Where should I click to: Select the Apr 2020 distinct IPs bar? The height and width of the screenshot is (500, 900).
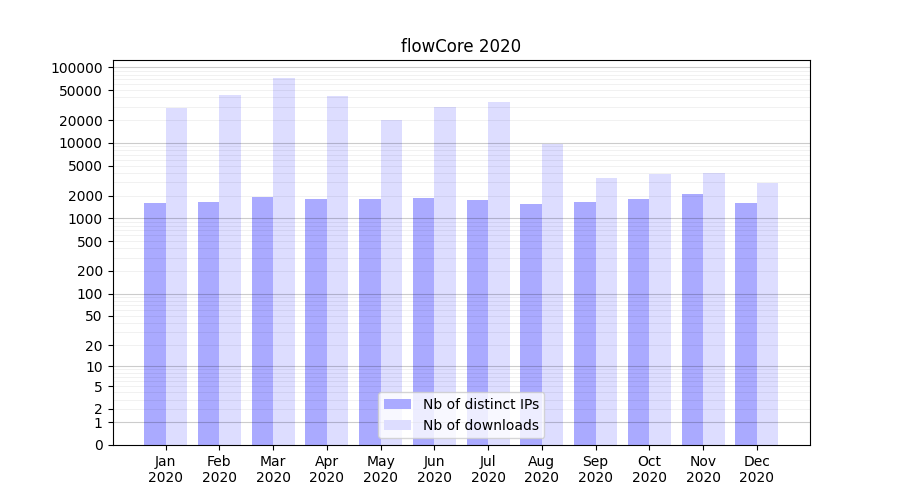click(x=316, y=322)
